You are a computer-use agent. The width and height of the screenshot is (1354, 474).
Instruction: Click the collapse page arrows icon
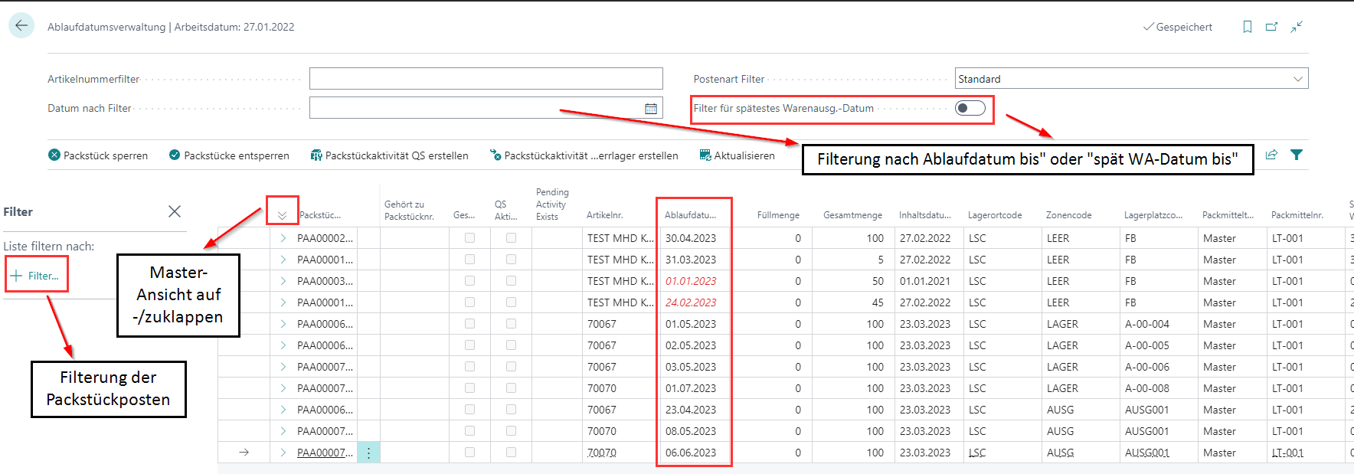tap(1297, 27)
